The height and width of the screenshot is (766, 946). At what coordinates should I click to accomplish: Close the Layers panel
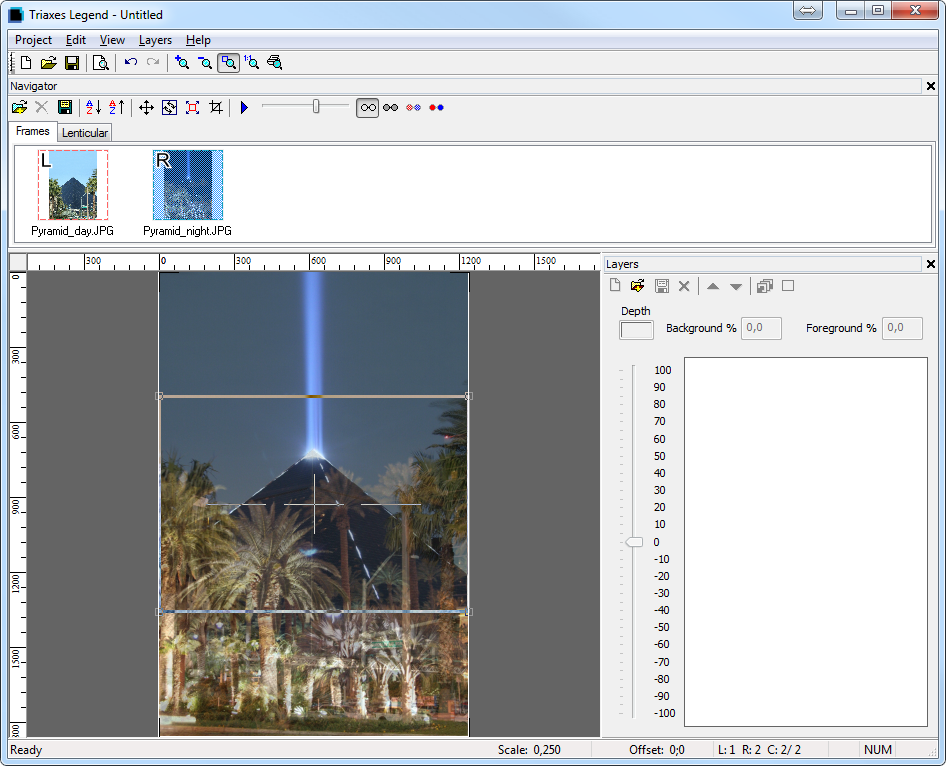[931, 264]
